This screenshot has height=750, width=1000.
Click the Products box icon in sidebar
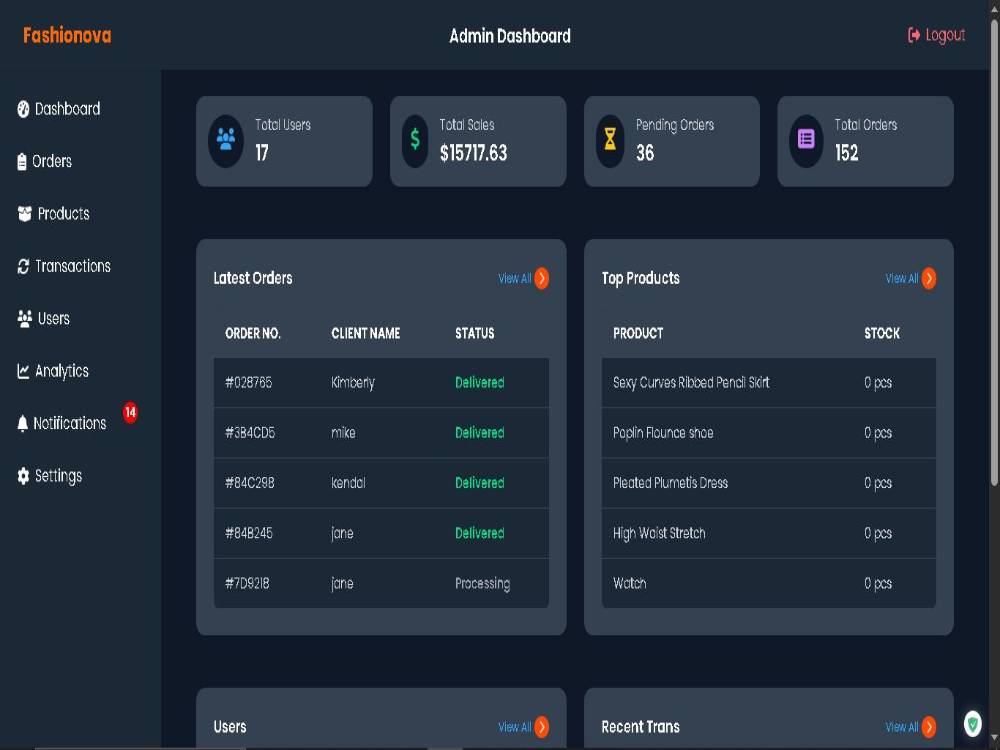[24, 214]
